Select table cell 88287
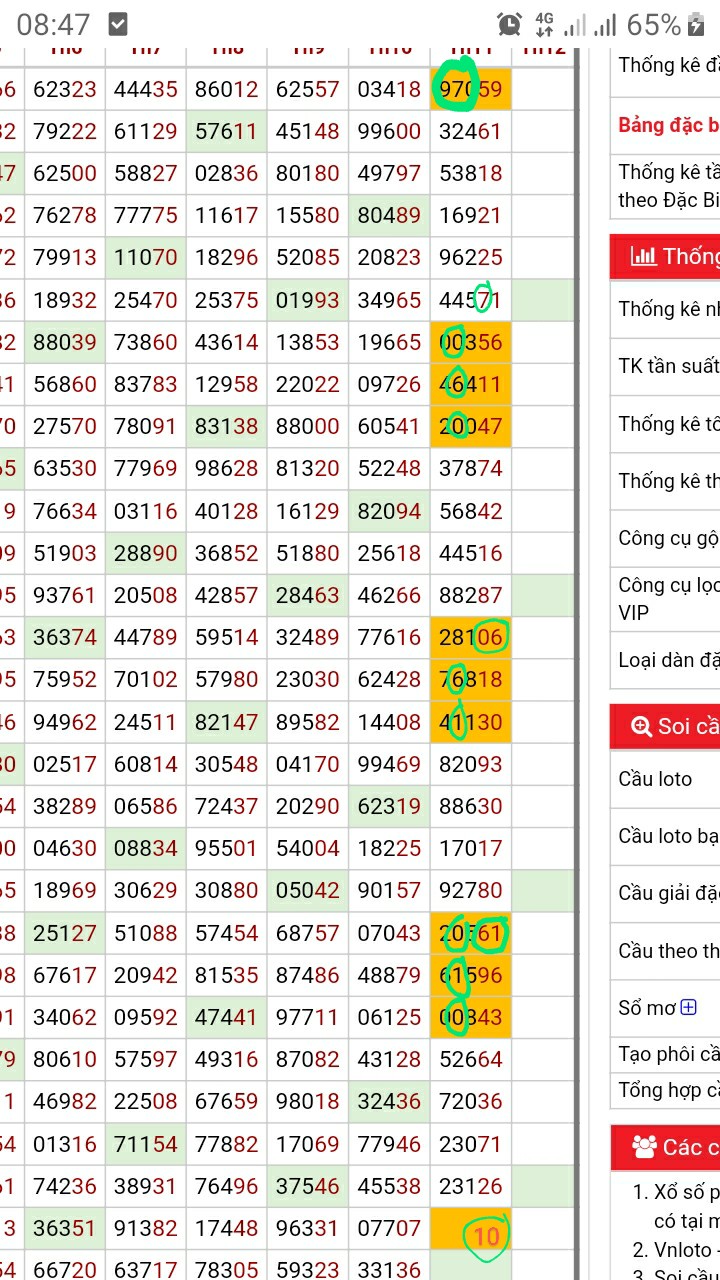The image size is (720, 1280). click(471, 595)
